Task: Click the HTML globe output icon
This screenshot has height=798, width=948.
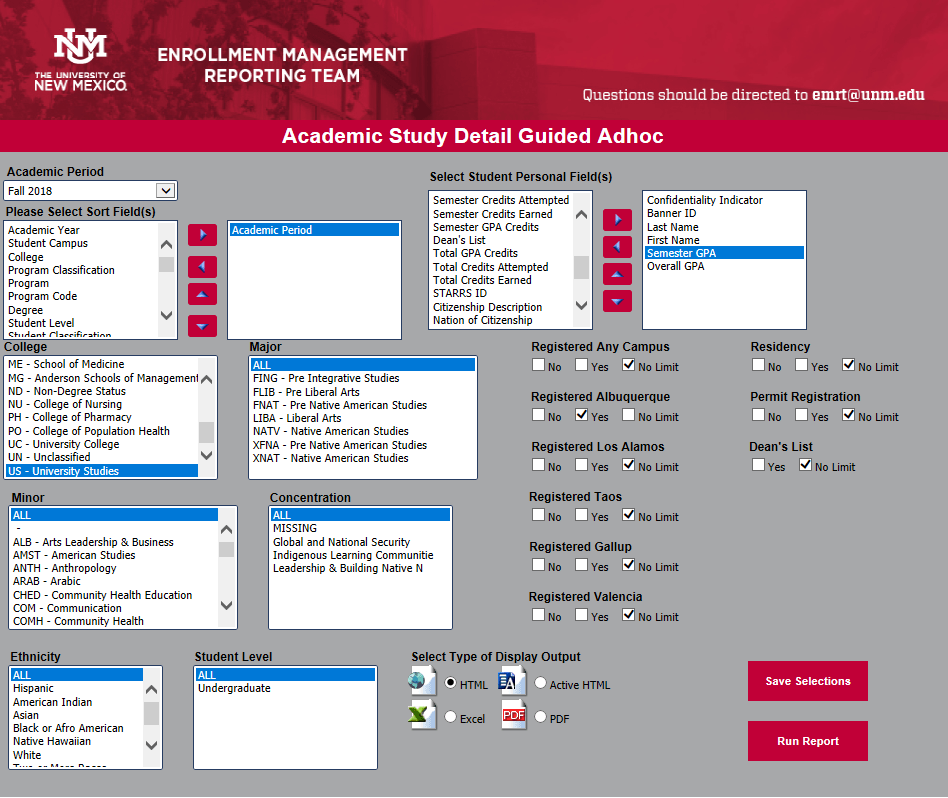Action: pyautogui.click(x=423, y=681)
